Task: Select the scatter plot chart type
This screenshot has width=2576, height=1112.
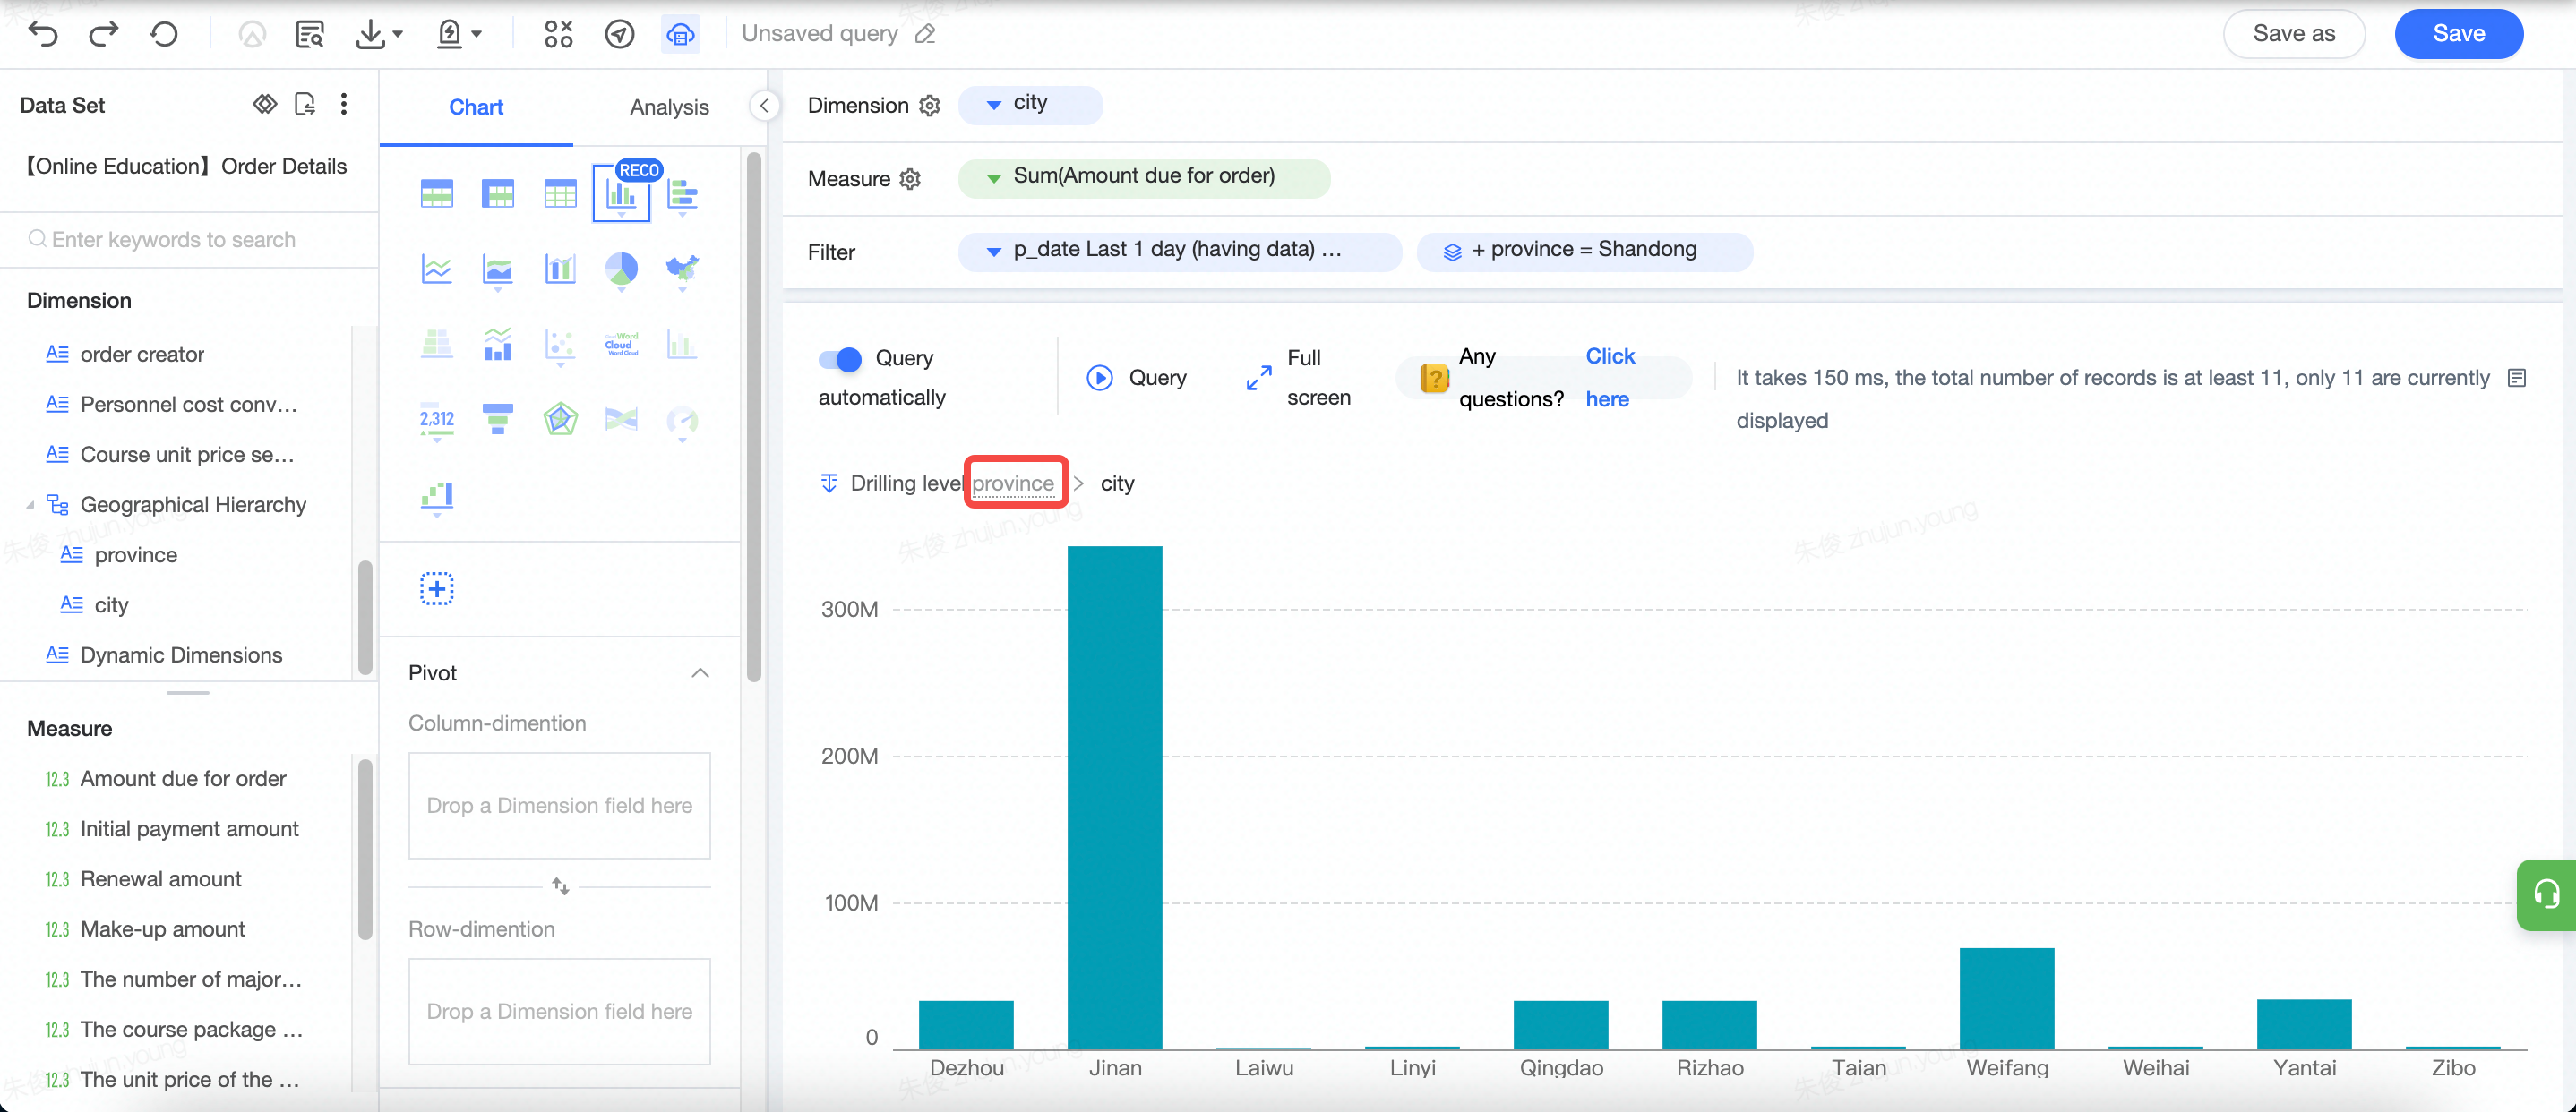Action: [560, 344]
